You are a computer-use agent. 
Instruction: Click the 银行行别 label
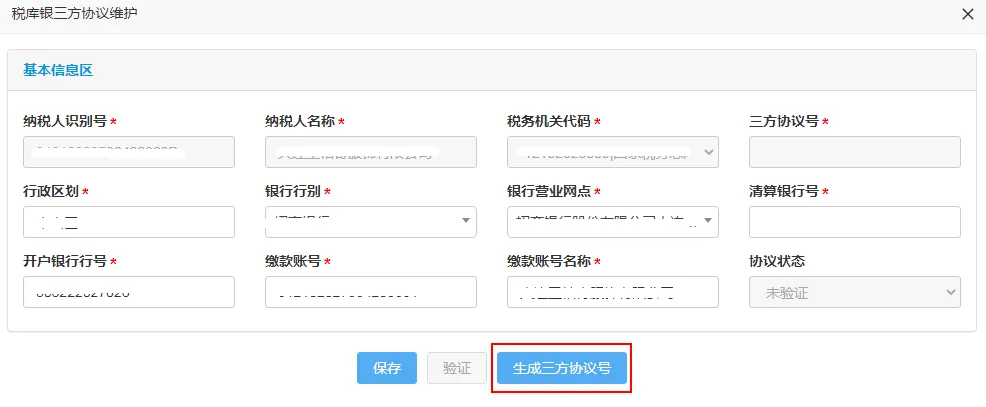pyautogui.click(x=293, y=191)
